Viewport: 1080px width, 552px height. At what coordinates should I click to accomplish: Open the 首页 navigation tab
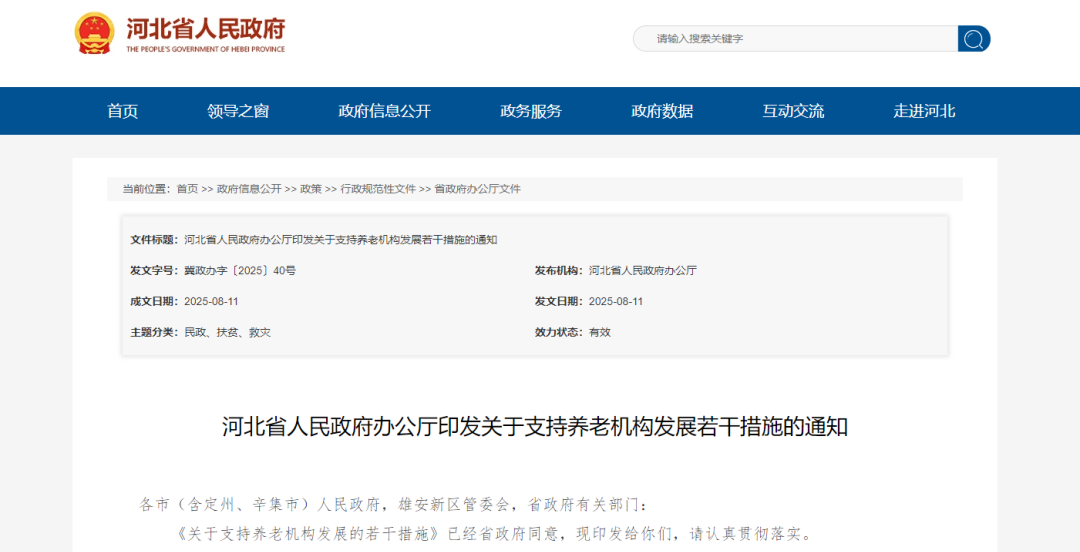point(123,111)
